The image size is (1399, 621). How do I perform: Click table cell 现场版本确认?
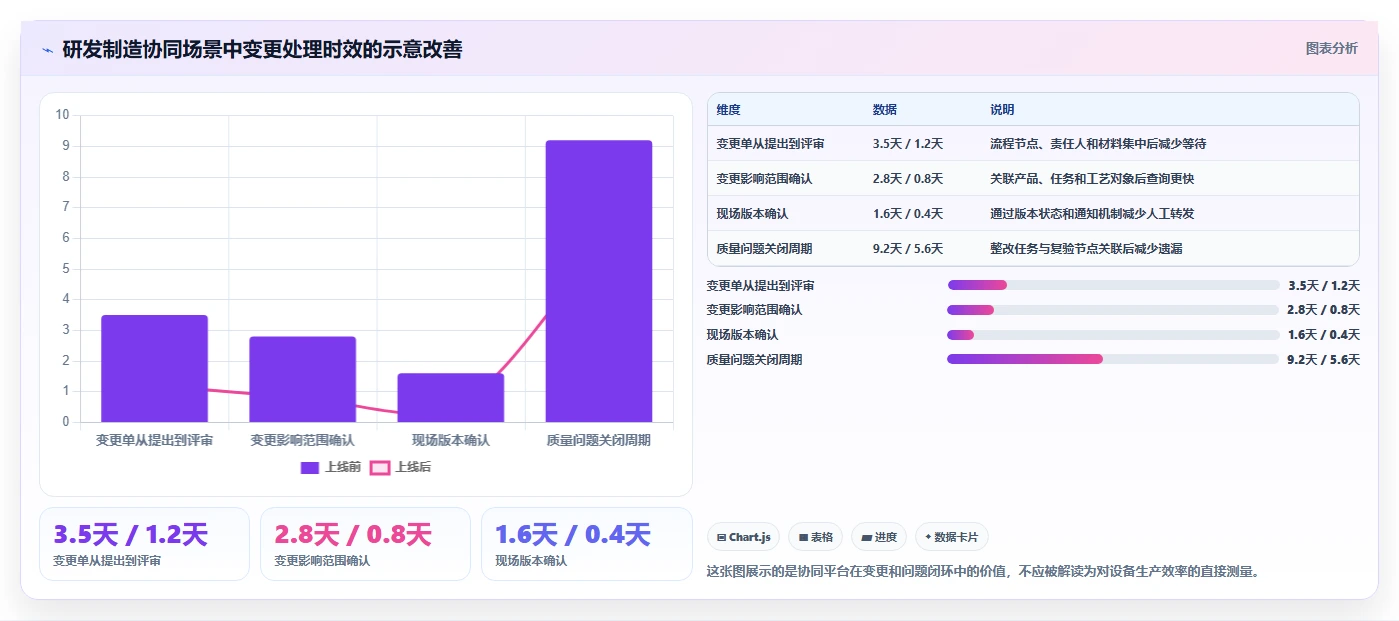coord(752,214)
